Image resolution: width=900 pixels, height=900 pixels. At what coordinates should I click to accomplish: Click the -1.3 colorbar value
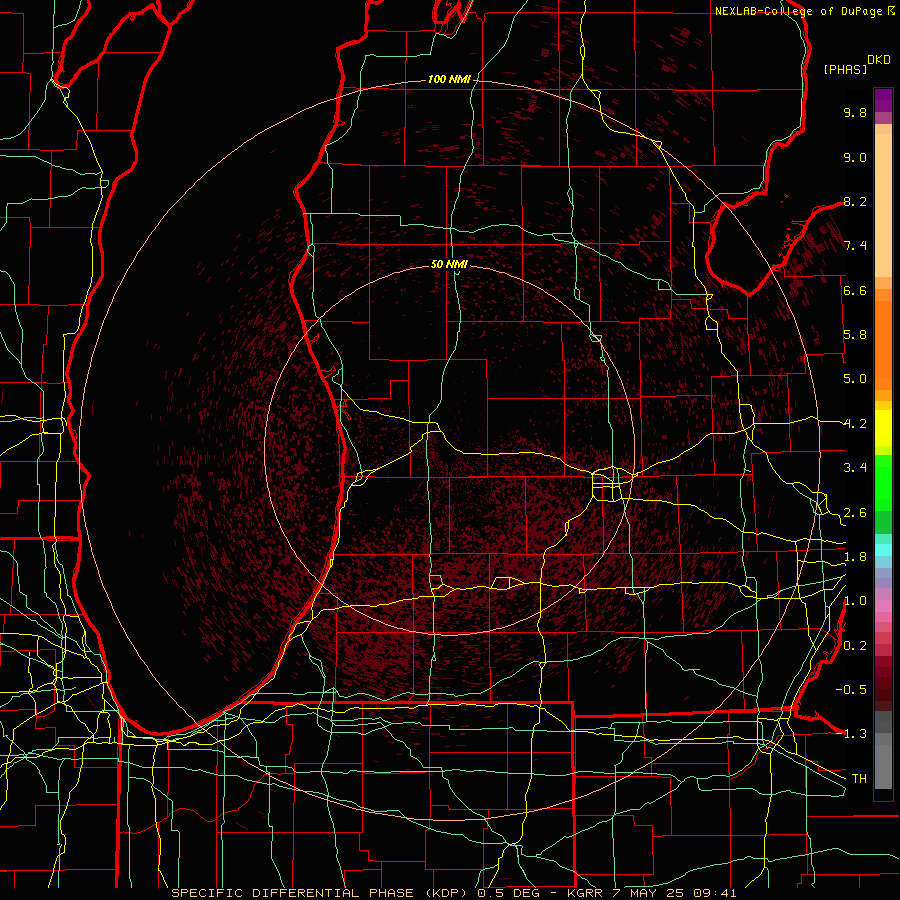pos(851,734)
